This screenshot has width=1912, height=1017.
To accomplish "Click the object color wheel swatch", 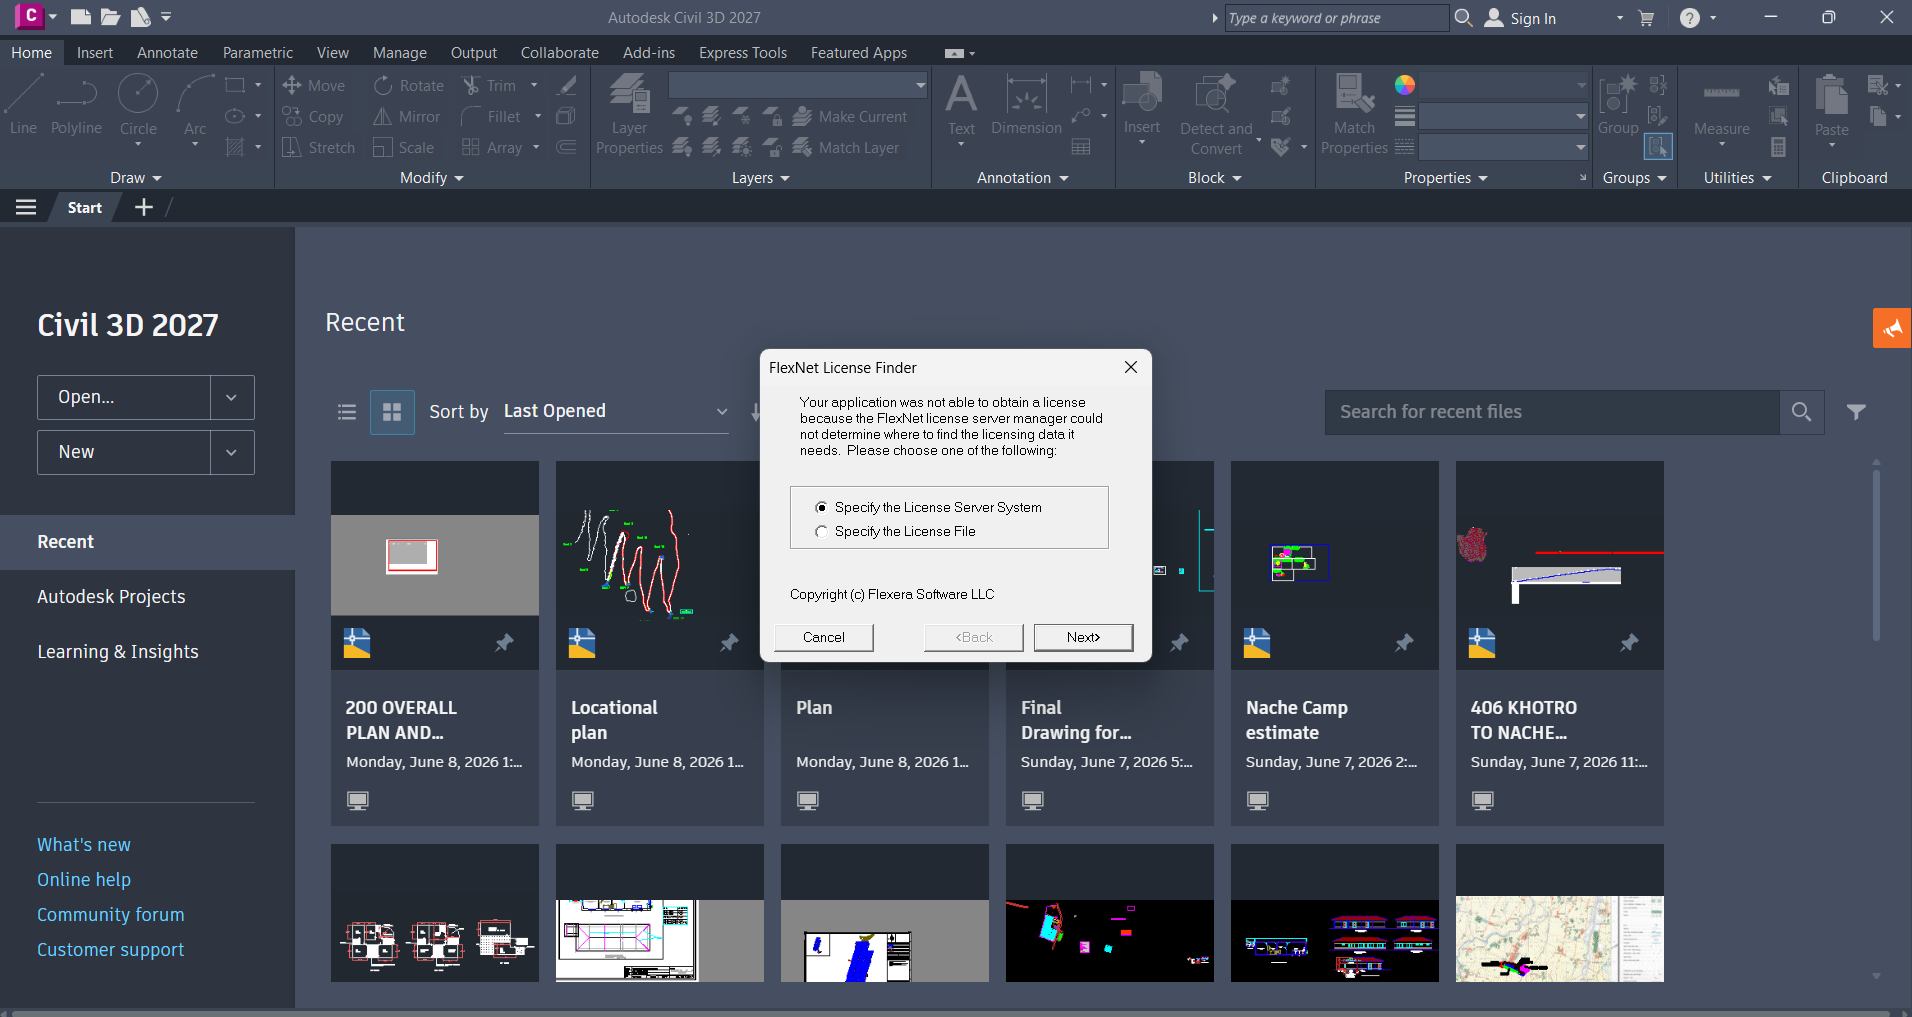I will [1405, 85].
